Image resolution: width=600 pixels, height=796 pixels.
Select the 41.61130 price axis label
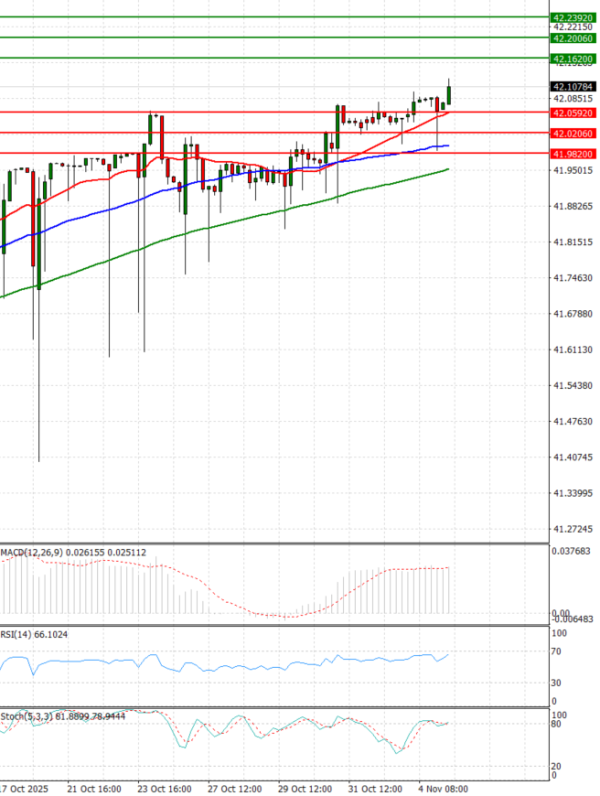[573, 350]
